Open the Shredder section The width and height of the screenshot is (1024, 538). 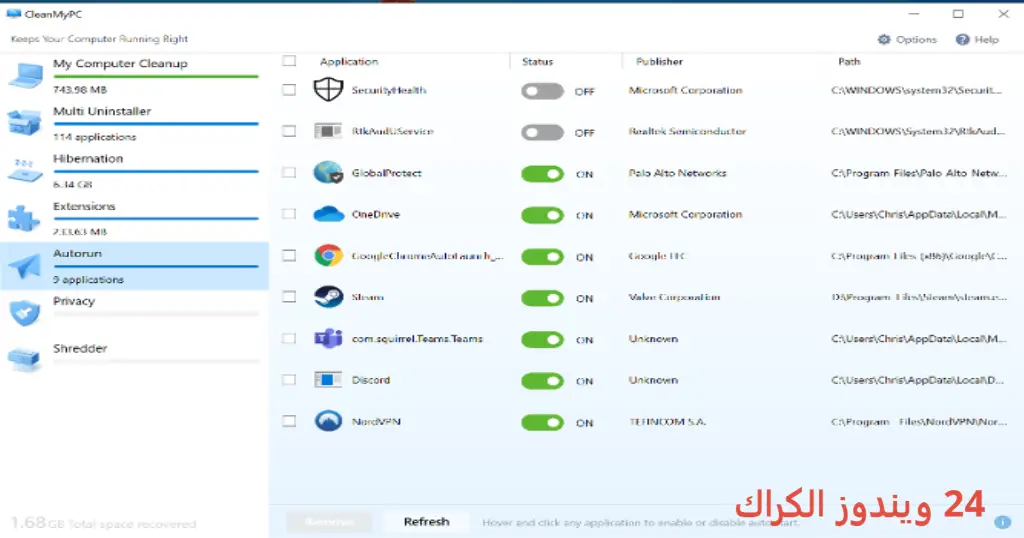tap(134, 360)
